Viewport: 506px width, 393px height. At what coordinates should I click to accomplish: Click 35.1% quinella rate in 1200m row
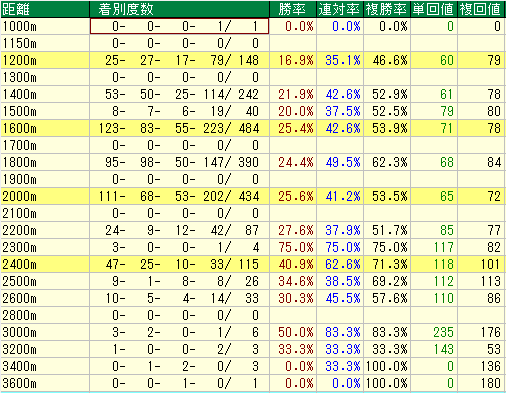click(x=343, y=60)
